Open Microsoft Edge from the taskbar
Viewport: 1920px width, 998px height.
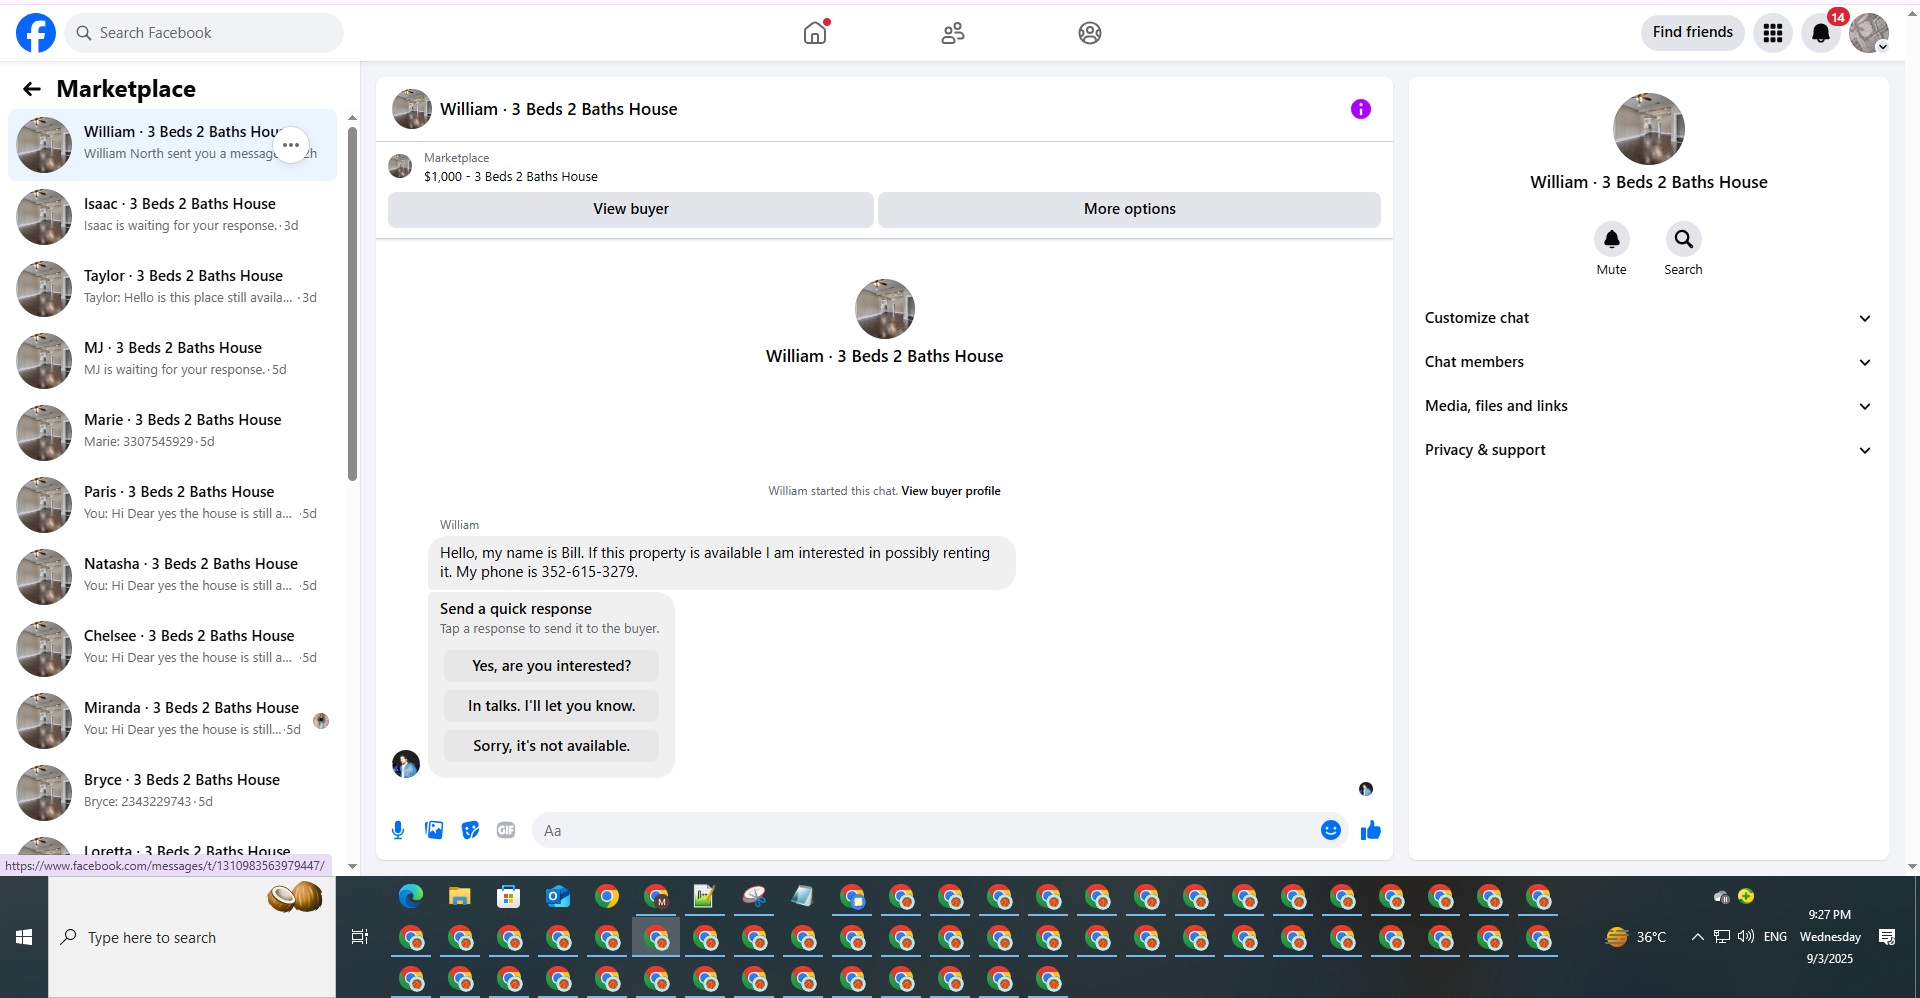pyautogui.click(x=411, y=896)
